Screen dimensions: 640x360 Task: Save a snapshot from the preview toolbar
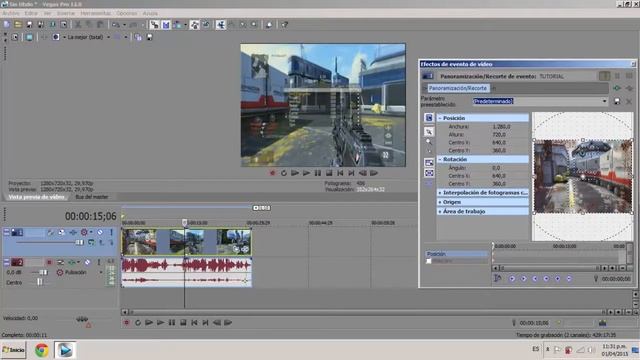pyautogui.click(x=149, y=37)
